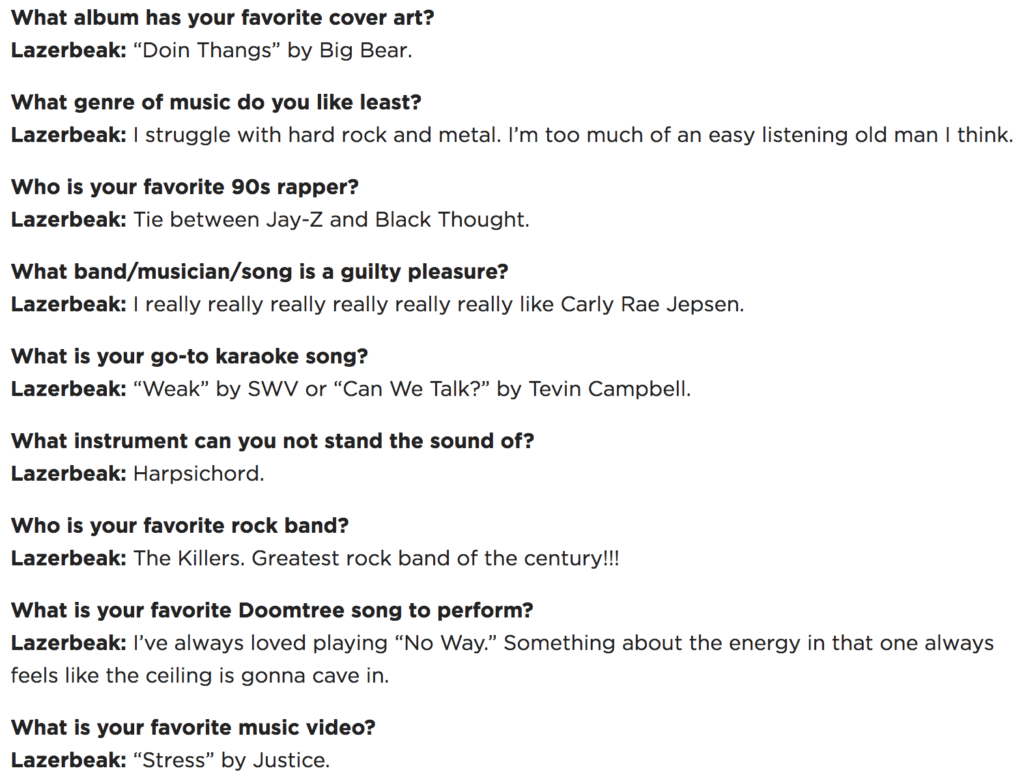Click the favorite 90s rapper question
The image size is (1024, 779).
click(185, 187)
